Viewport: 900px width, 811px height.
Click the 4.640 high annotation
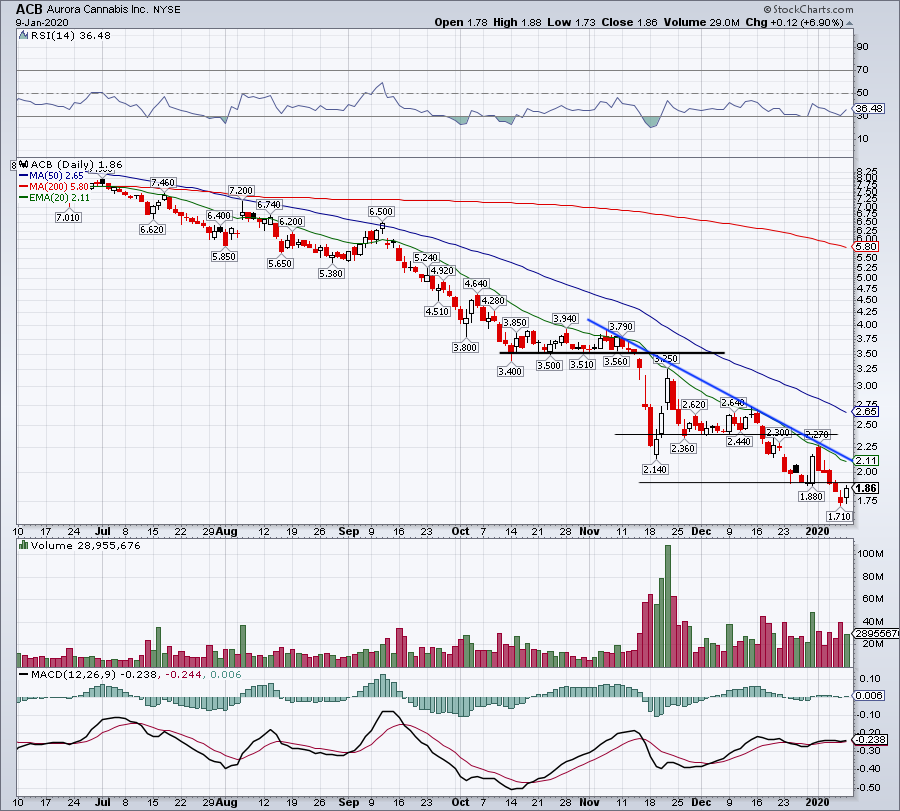click(x=476, y=284)
